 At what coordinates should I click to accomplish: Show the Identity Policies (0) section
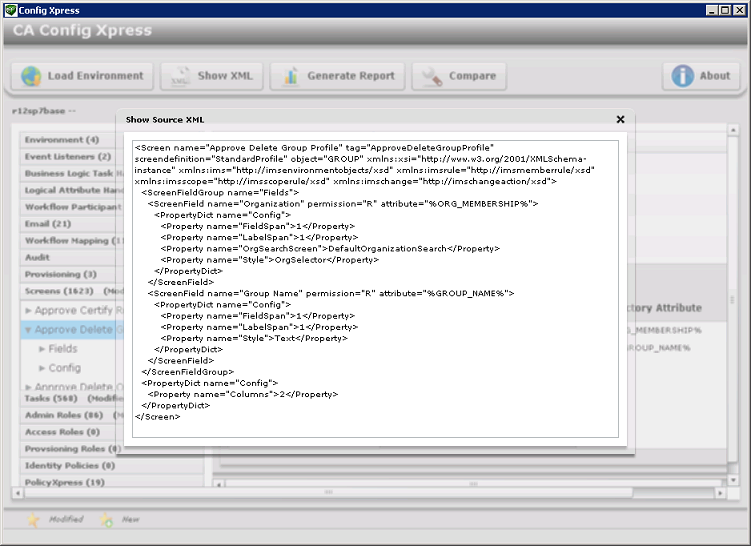(70, 466)
